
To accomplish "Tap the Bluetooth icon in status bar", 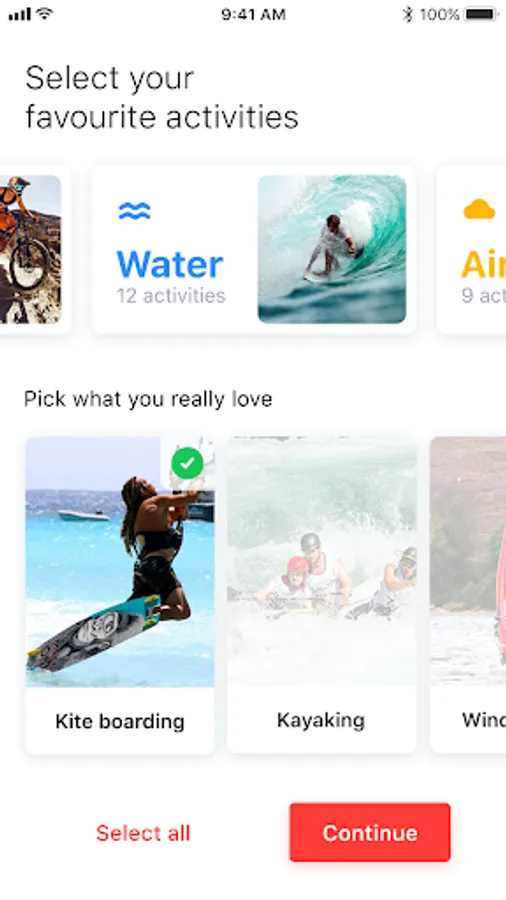I will [407, 14].
